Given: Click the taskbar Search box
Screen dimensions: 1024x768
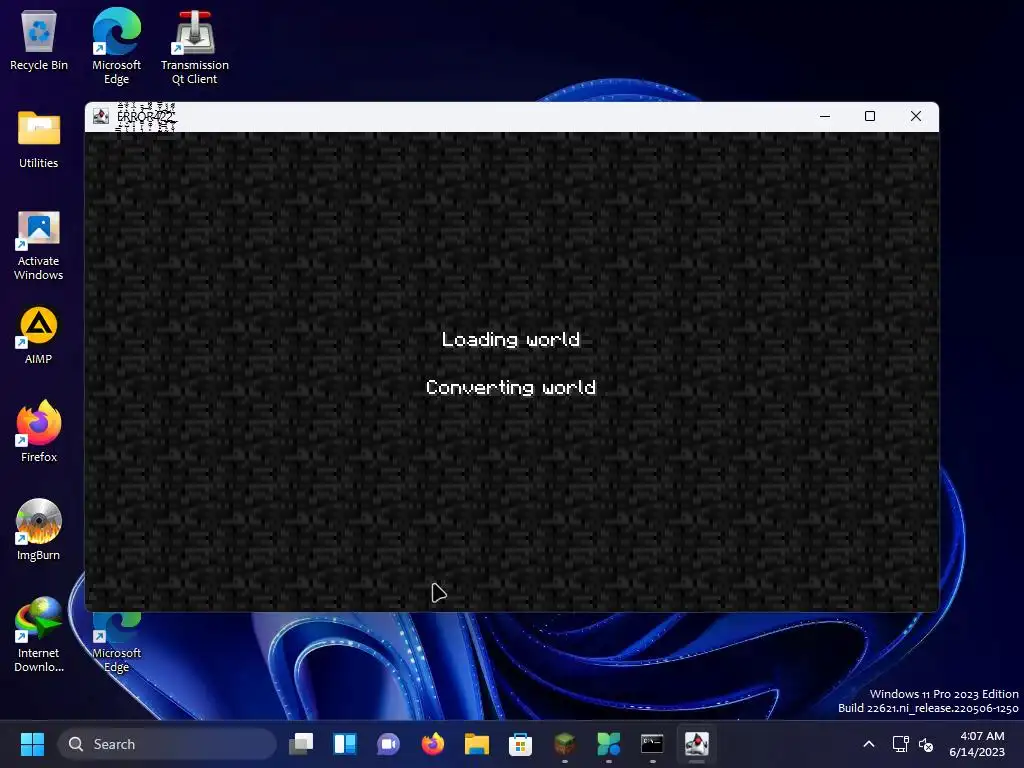Looking at the screenshot, I should pyautogui.click(x=167, y=744).
